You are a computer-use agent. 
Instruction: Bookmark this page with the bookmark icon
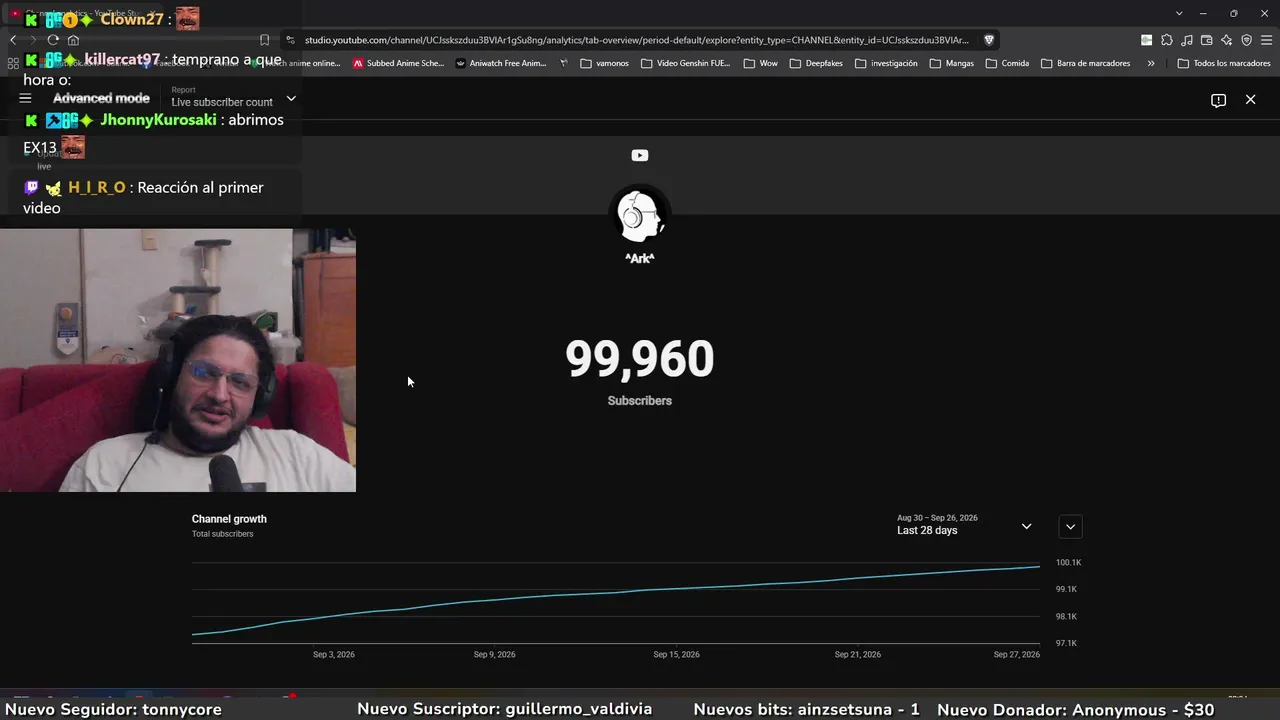coord(264,40)
